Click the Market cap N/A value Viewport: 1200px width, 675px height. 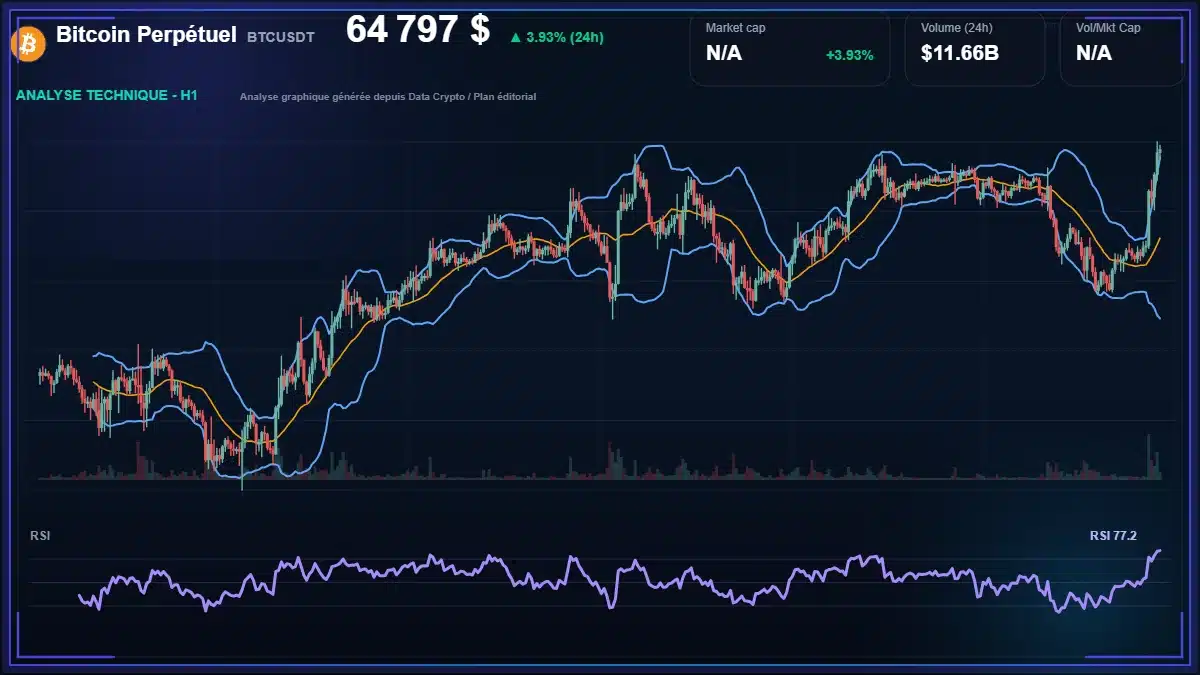[724, 54]
